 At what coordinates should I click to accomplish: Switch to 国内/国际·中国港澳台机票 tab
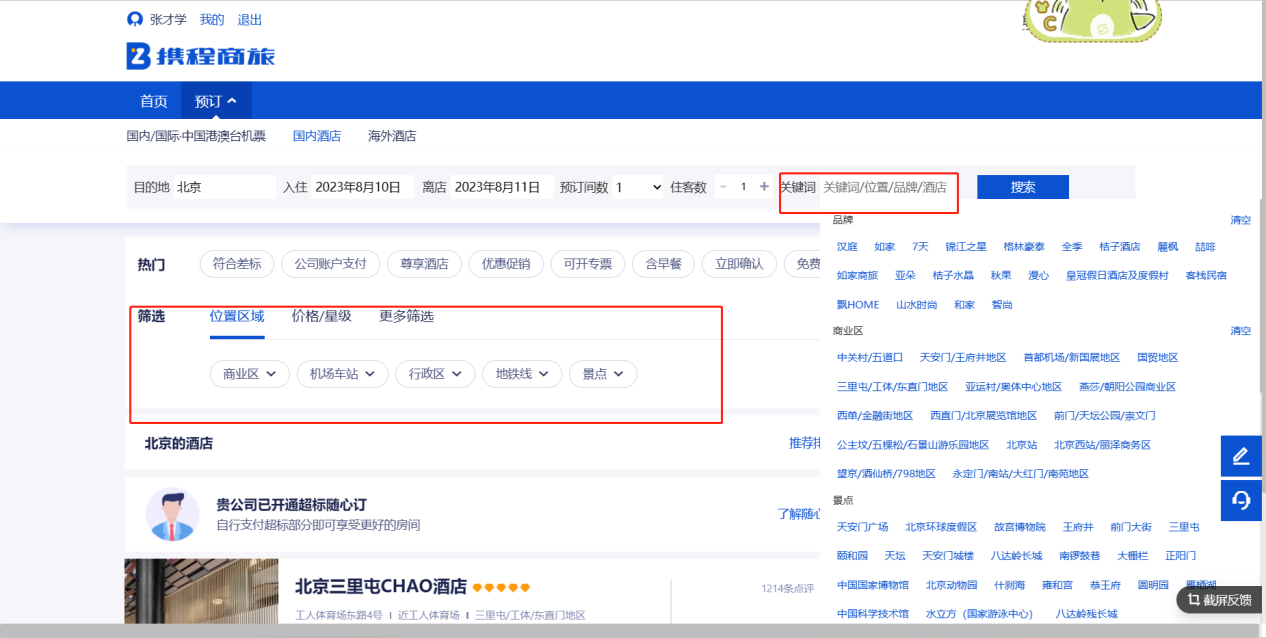tap(196, 136)
